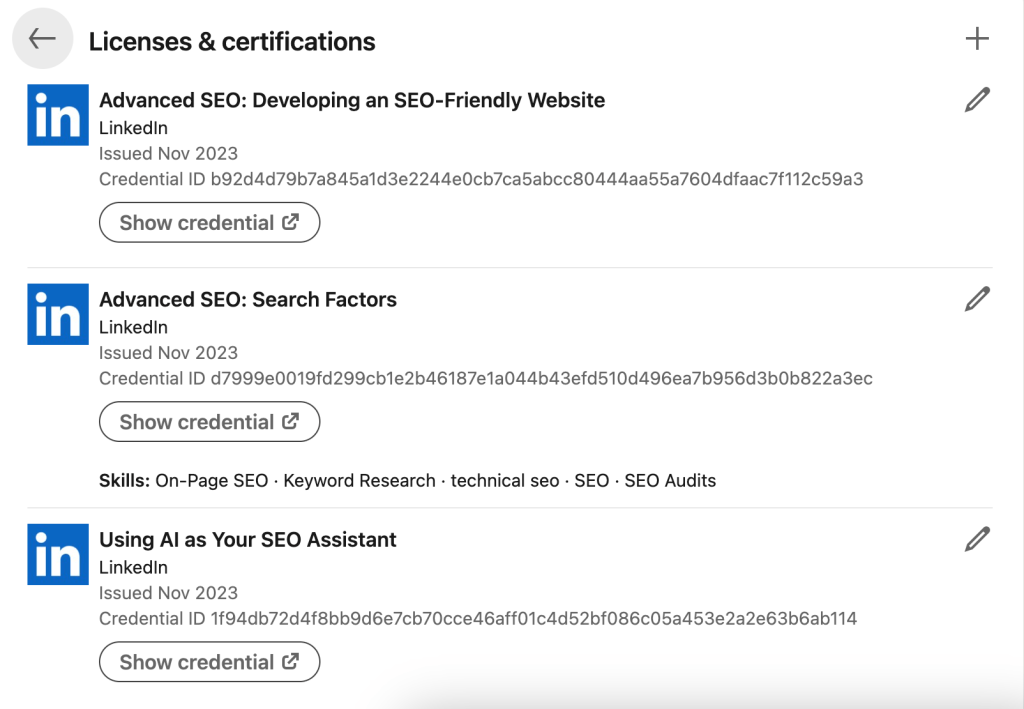
Task: Show credential for Using AI as SEO Assistant
Action: point(210,662)
